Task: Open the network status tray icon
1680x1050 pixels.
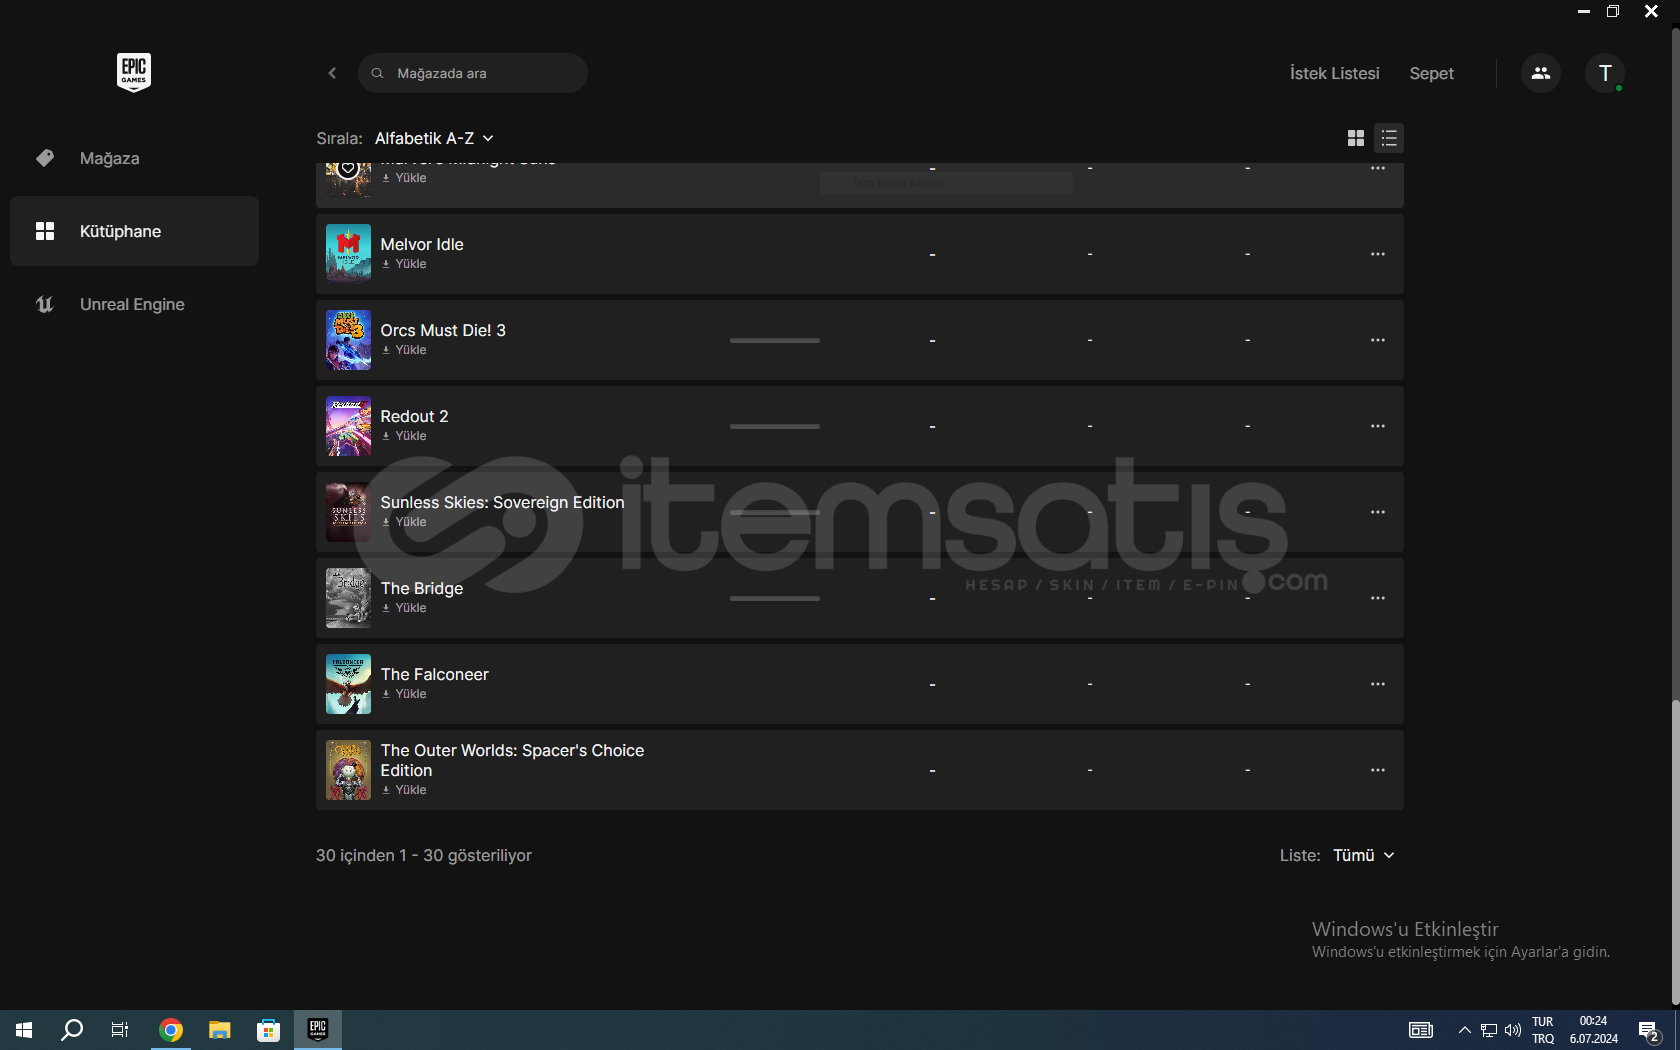Action: click(x=1489, y=1030)
